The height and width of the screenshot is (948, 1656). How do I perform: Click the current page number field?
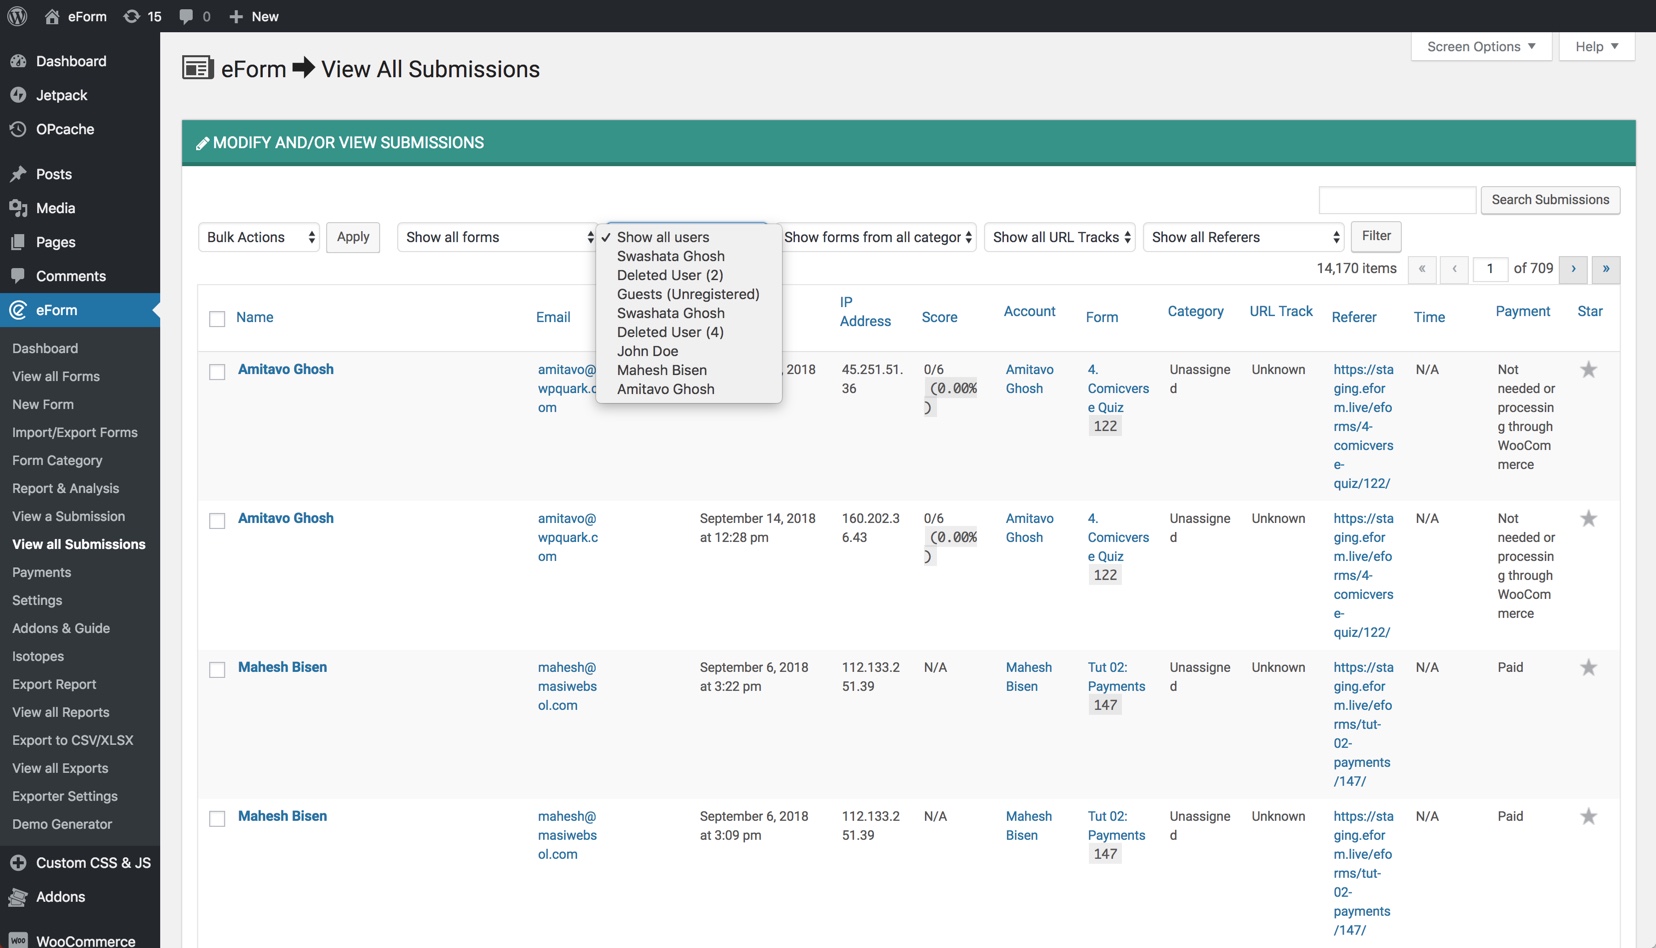(1490, 269)
